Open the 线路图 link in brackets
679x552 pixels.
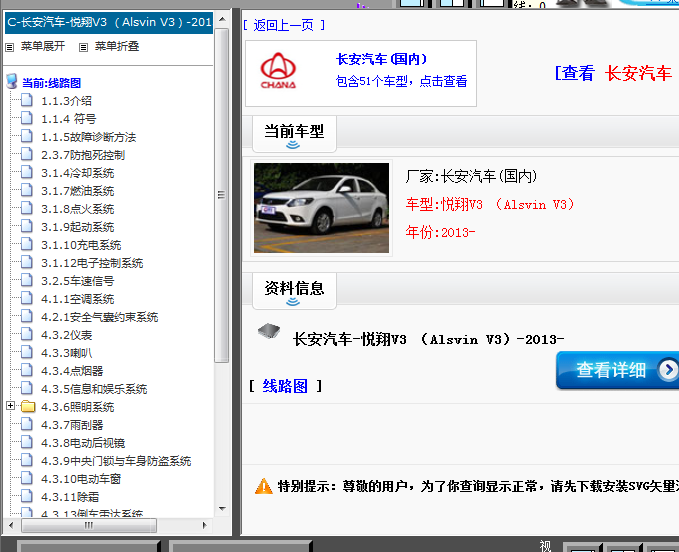[x=285, y=385]
